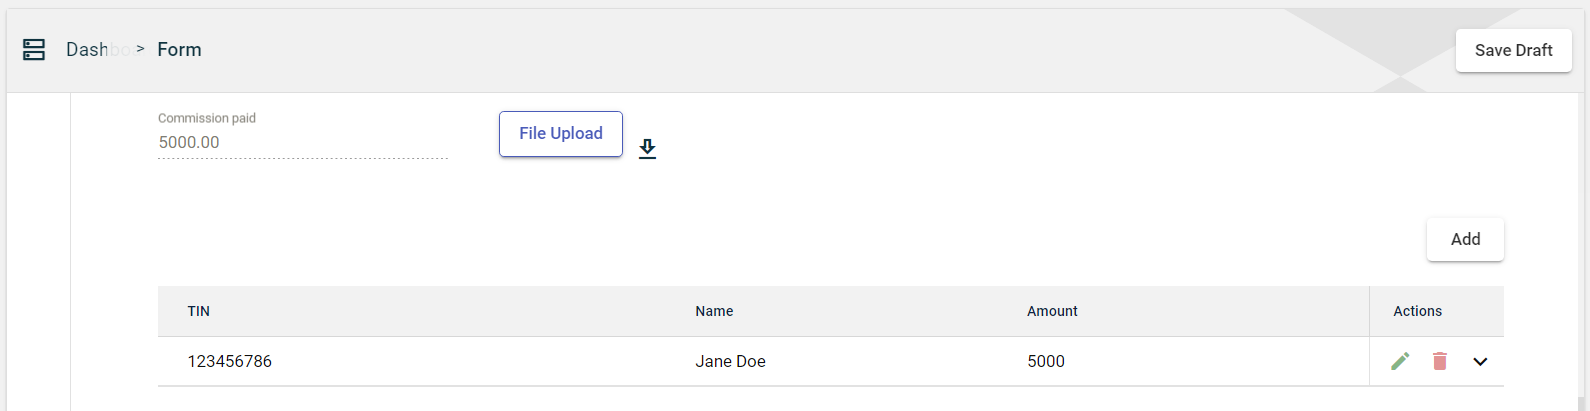1590x411 pixels.
Task: Click the 5000 amount cell
Action: click(1046, 362)
